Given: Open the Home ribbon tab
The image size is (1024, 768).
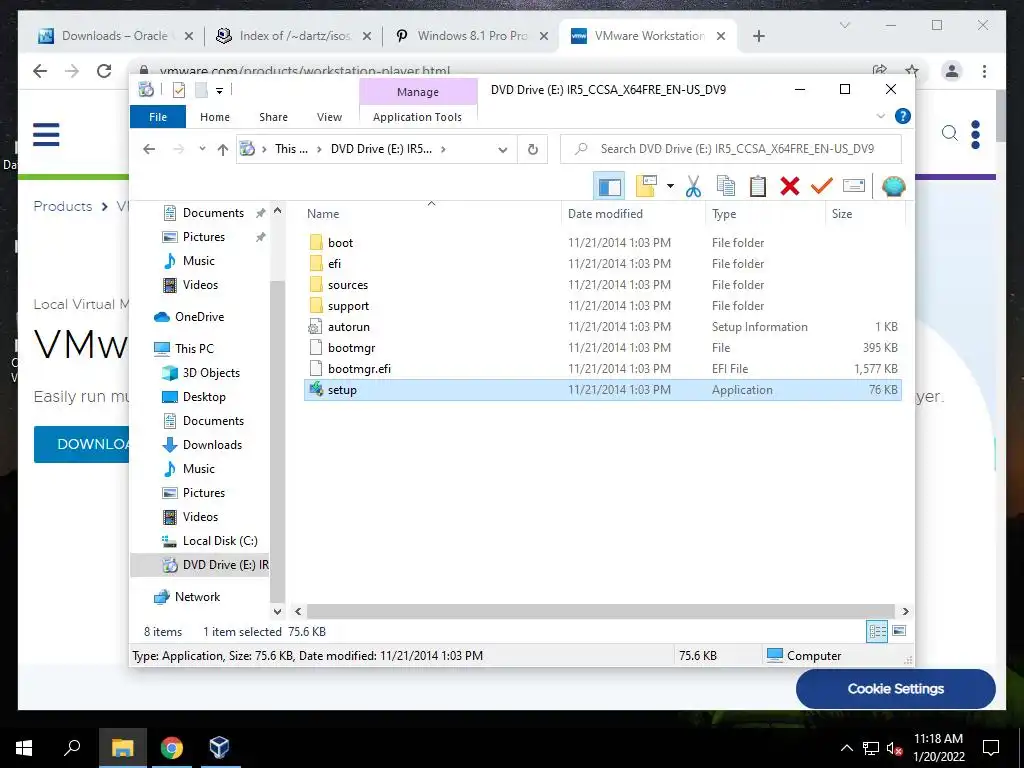Looking at the screenshot, I should coord(215,117).
